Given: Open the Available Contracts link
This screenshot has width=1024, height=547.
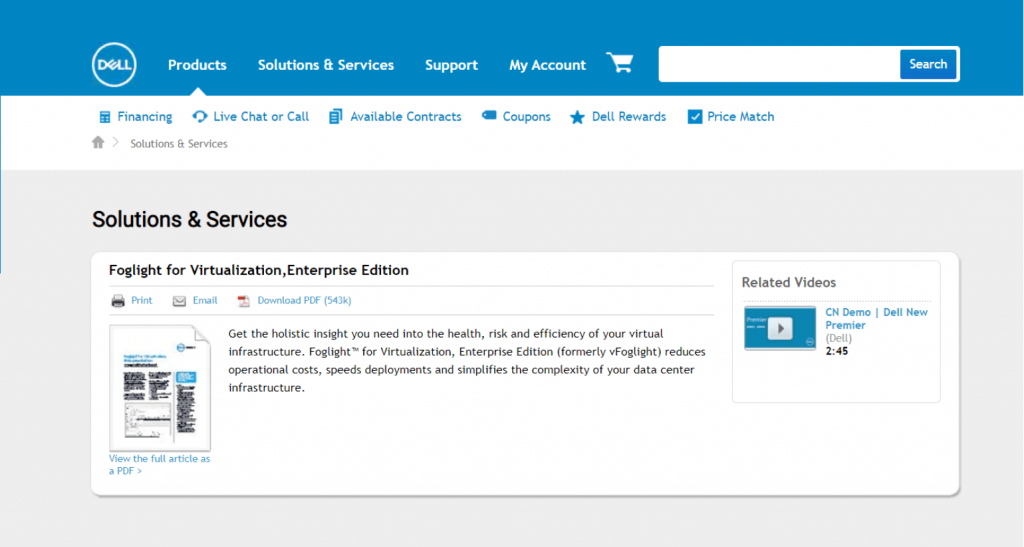Looking at the screenshot, I should (406, 116).
